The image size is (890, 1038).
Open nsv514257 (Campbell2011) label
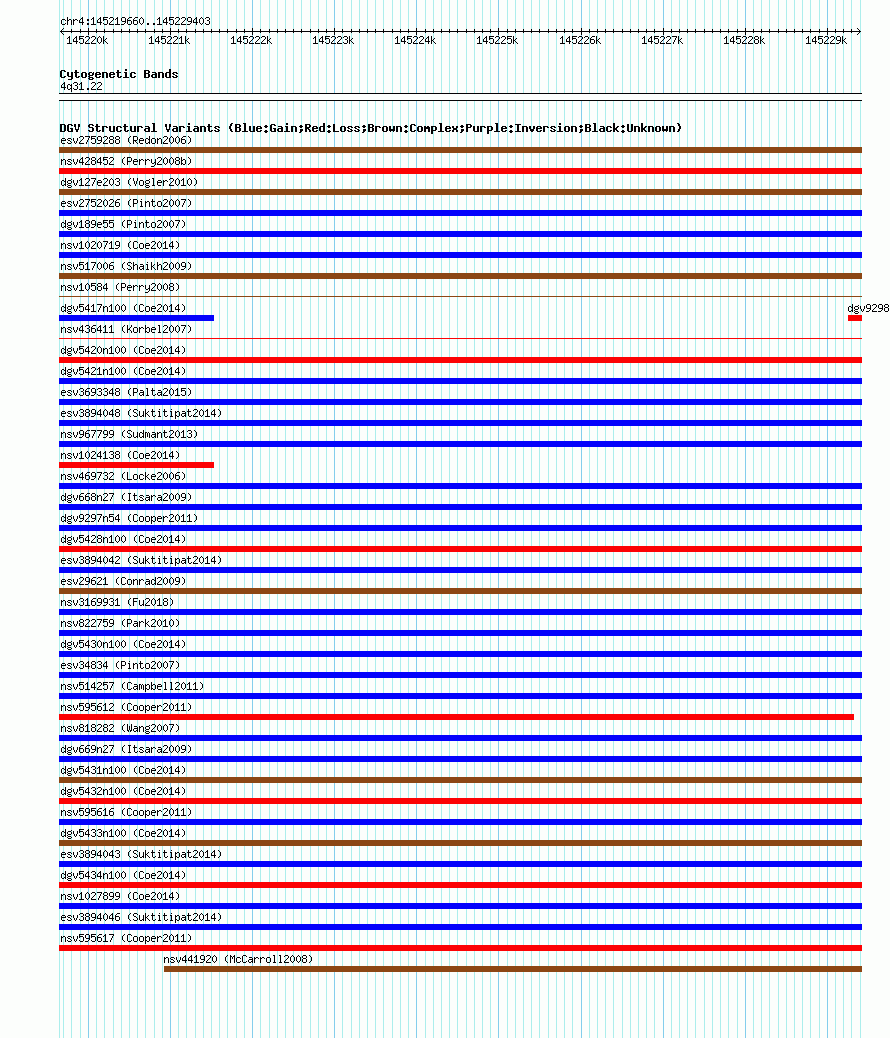click(x=132, y=686)
